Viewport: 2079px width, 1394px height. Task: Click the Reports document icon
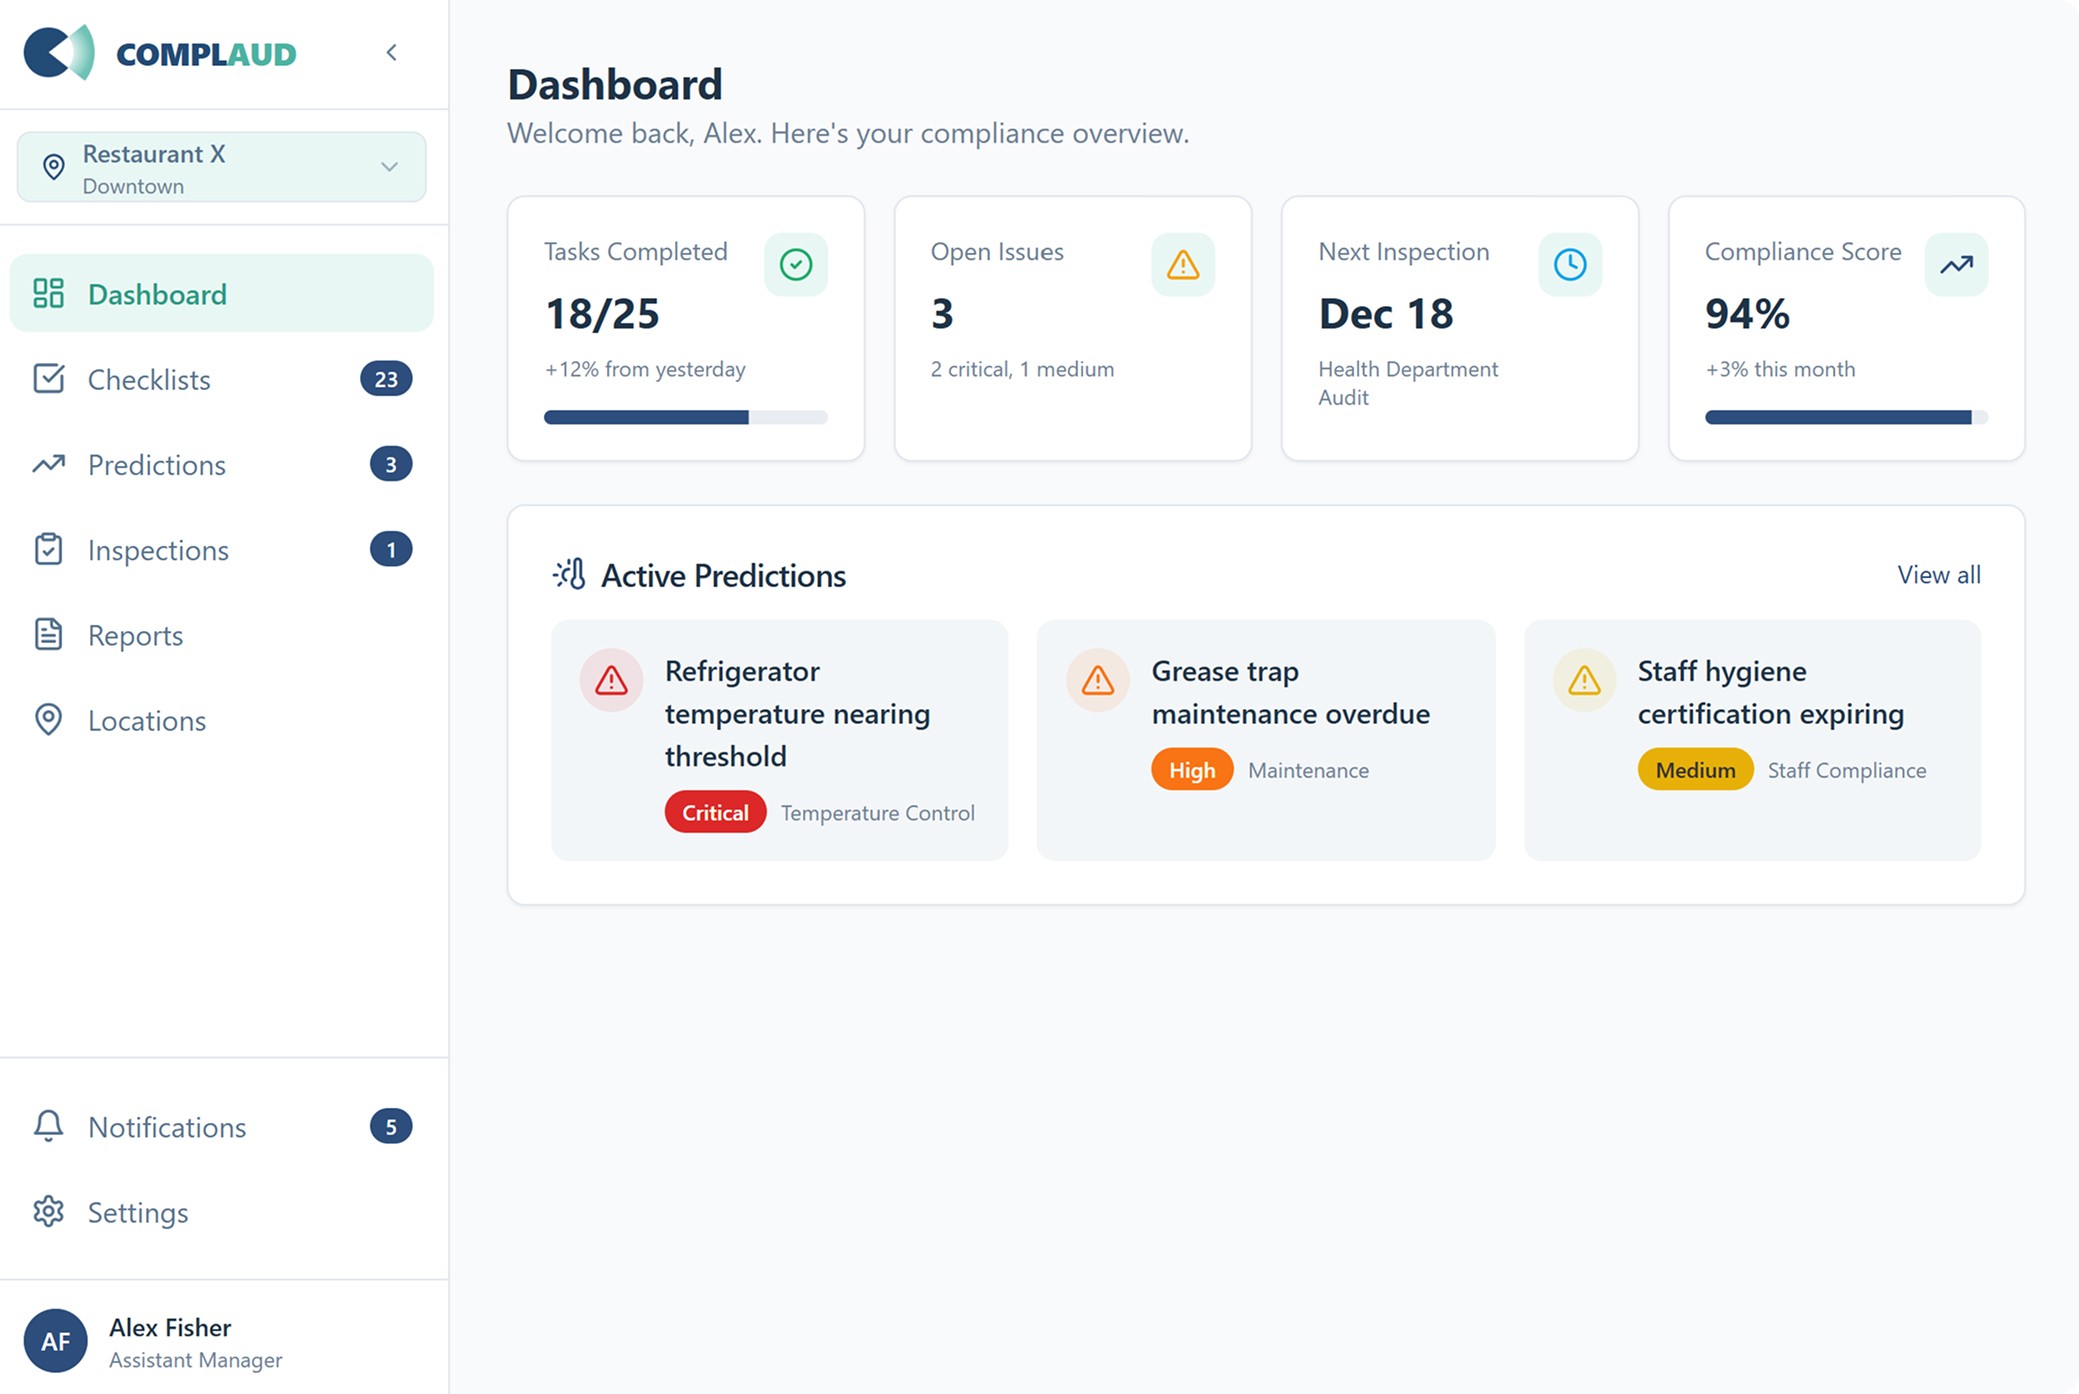coord(48,635)
